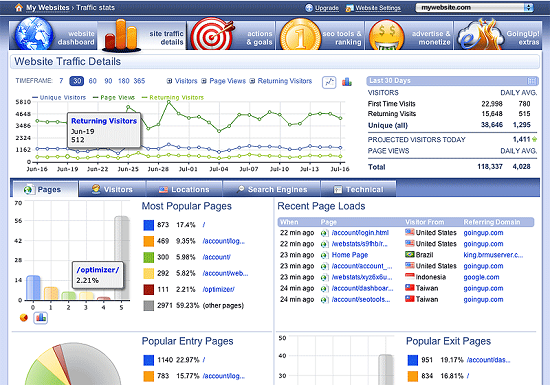Open the mywebsite.com site selector dropdown

click(x=474, y=7)
